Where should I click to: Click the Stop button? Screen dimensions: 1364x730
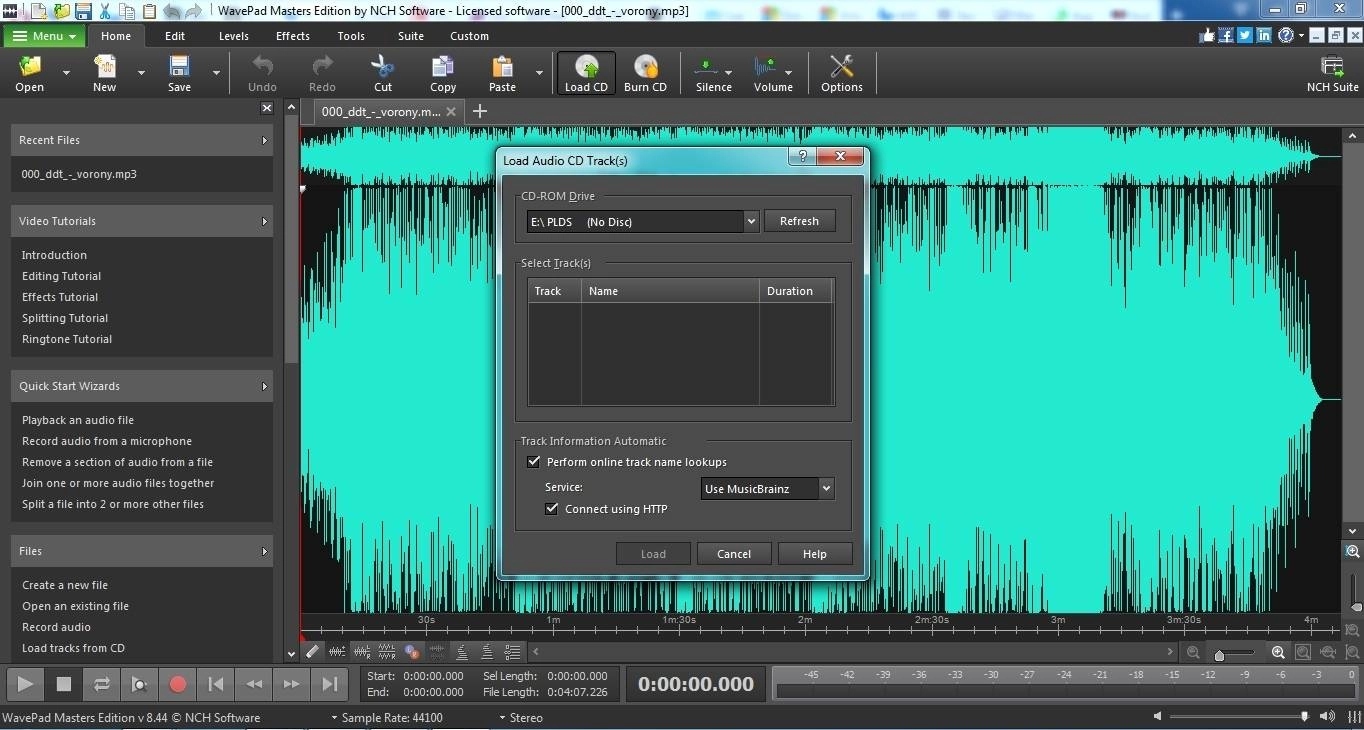pyautogui.click(x=63, y=684)
